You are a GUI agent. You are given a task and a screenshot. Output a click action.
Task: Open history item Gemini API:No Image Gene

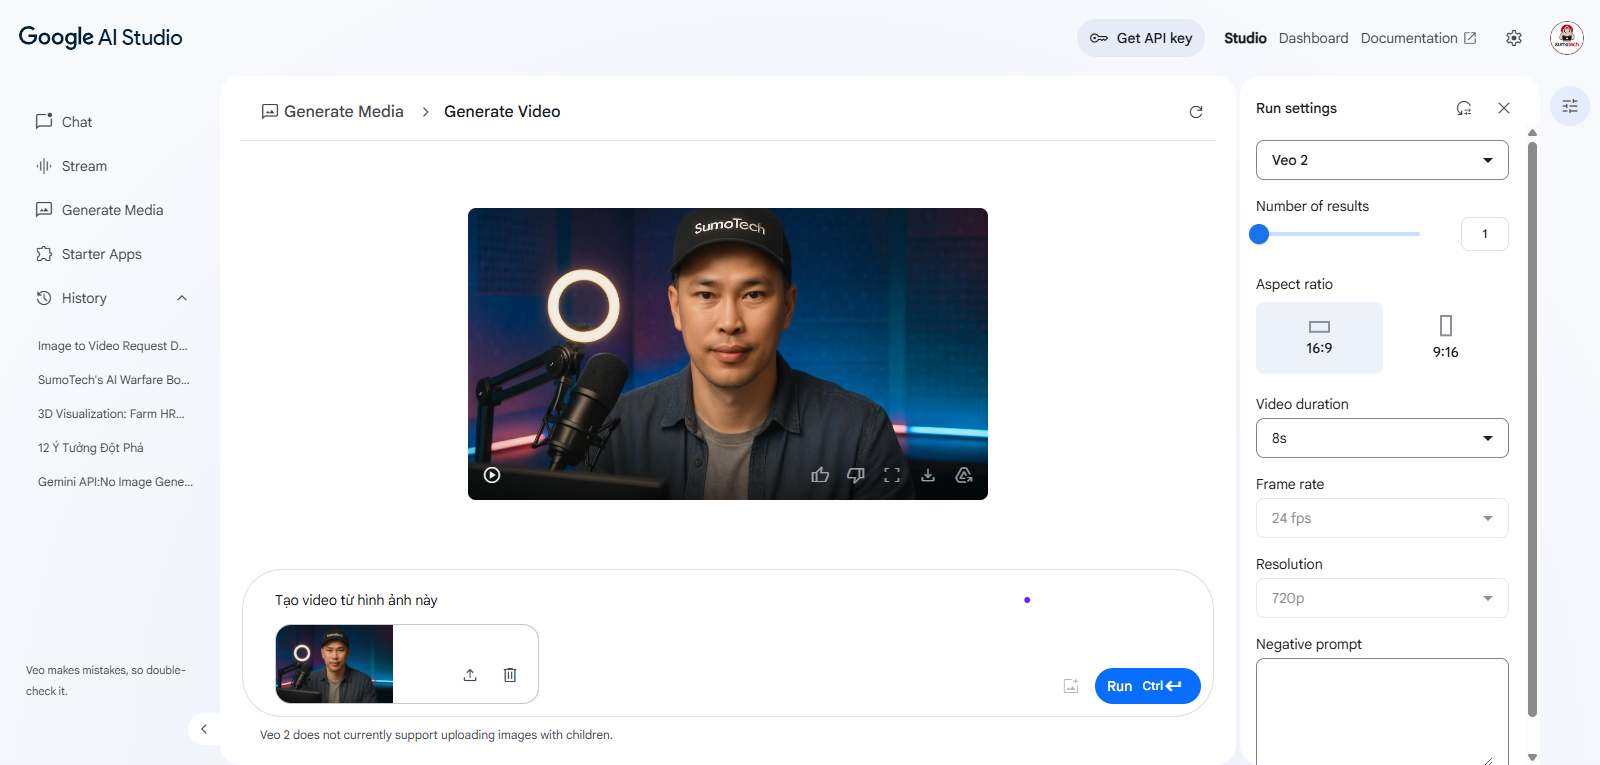pos(115,482)
